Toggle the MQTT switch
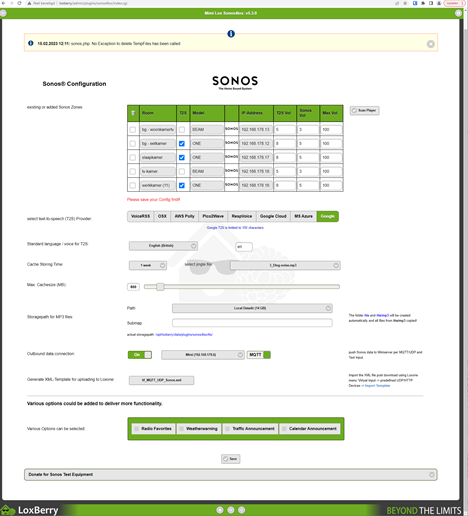Screen dimensions: 468x516 259,355
